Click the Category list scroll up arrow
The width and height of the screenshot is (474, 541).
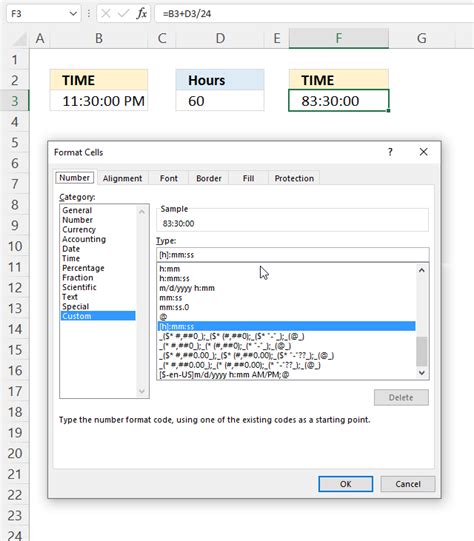(142, 212)
